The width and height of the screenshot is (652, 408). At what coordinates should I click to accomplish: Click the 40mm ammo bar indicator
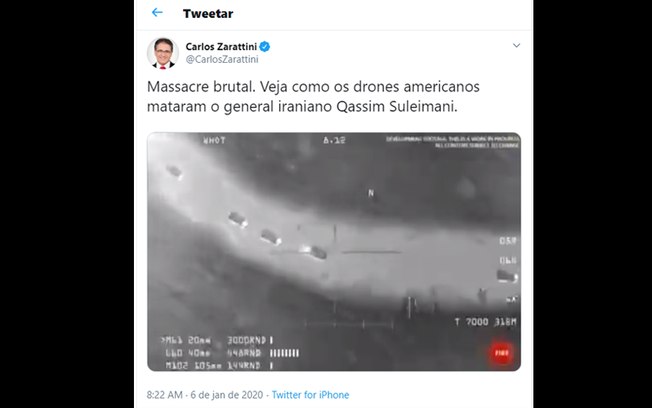pos(284,353)
